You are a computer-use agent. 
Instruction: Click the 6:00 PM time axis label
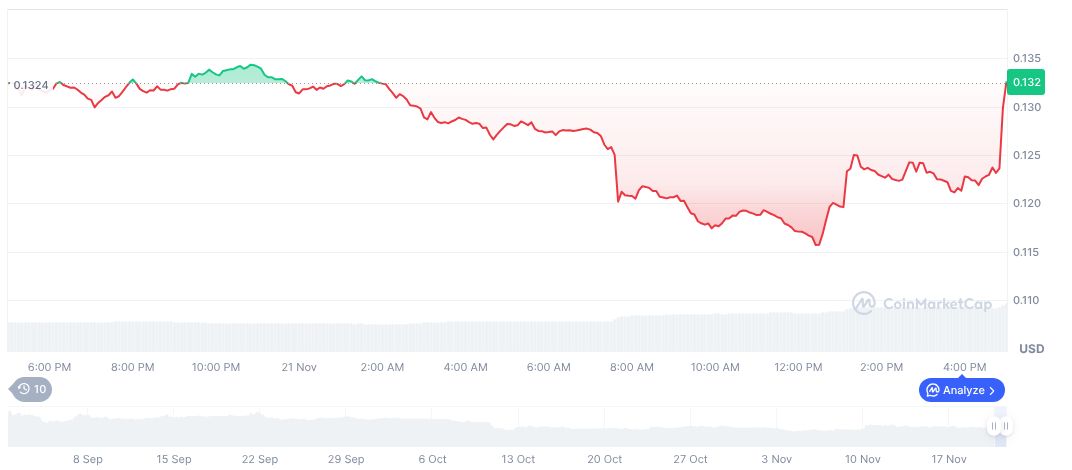point(49,367)
